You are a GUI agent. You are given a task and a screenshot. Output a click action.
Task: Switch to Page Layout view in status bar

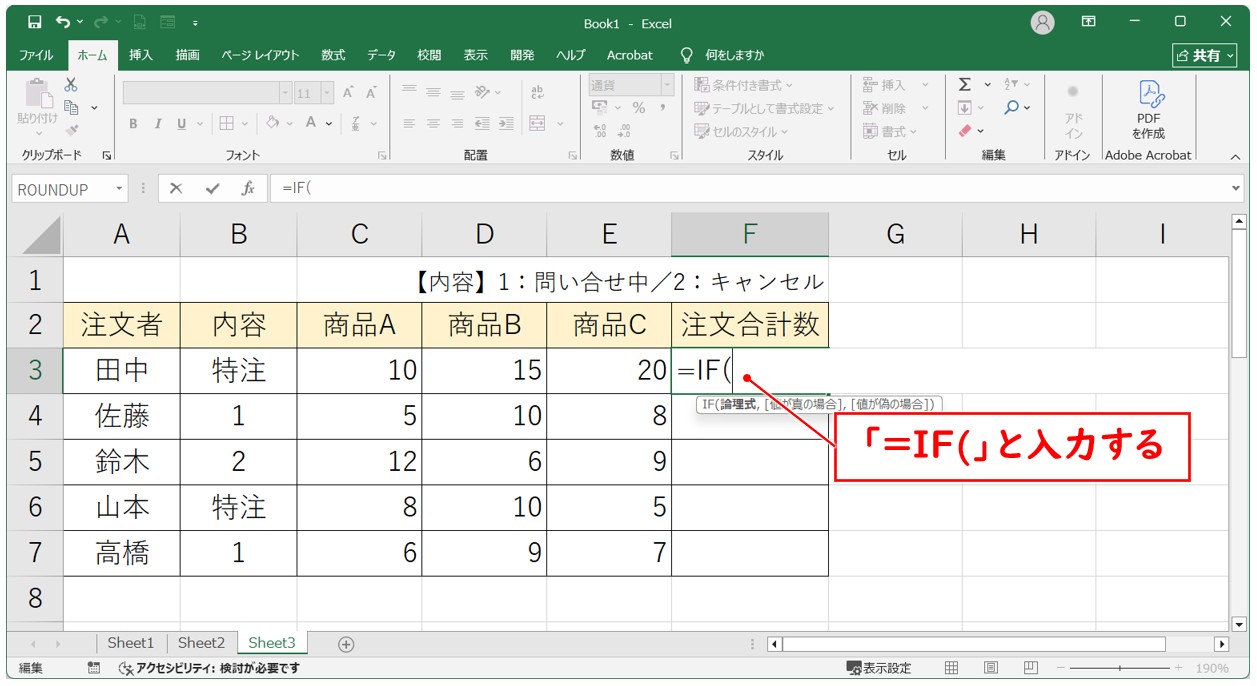tap(990, 668)
